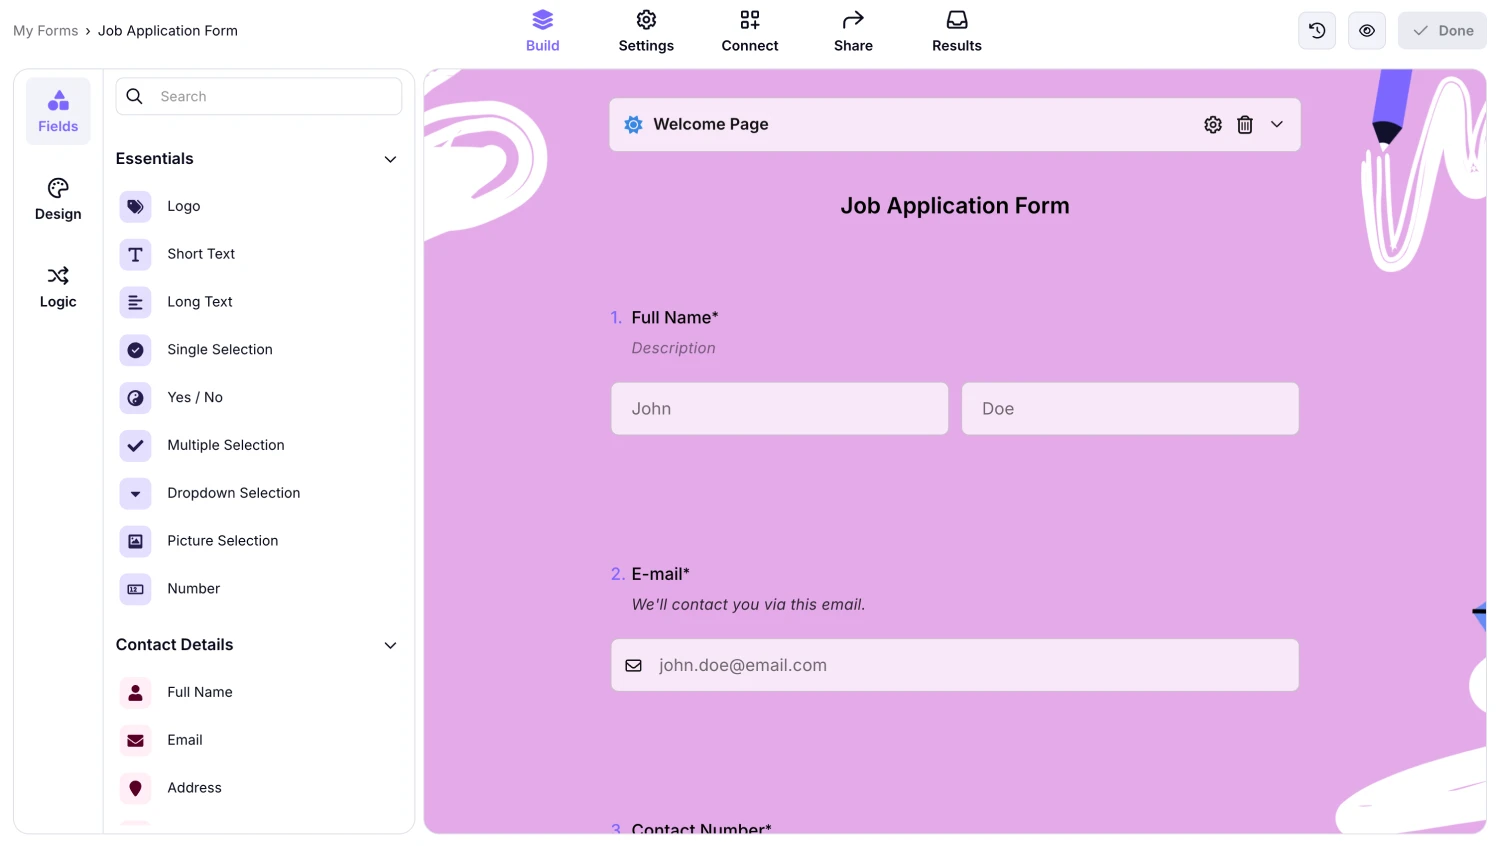Open the Logic panel

tap(57, 287)
